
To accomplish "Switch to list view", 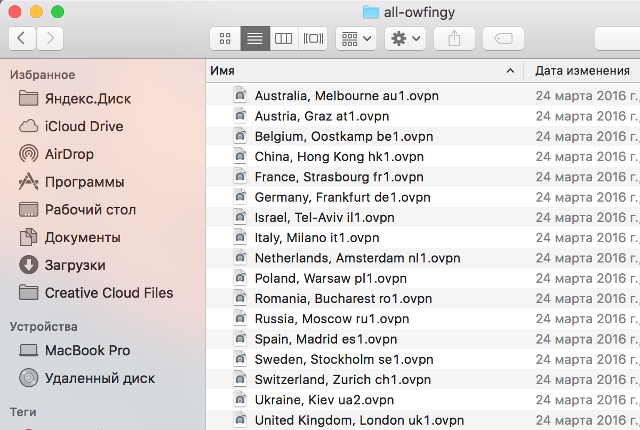I will [255, 38].
